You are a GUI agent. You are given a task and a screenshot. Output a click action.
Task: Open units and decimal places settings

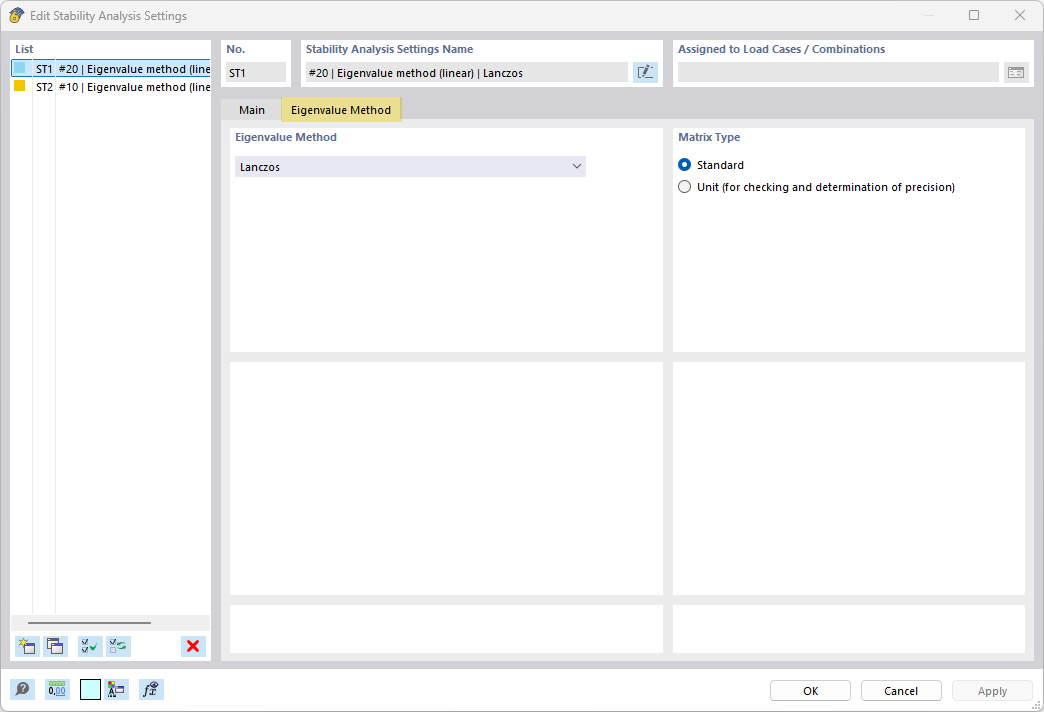[x=57, y=689]
